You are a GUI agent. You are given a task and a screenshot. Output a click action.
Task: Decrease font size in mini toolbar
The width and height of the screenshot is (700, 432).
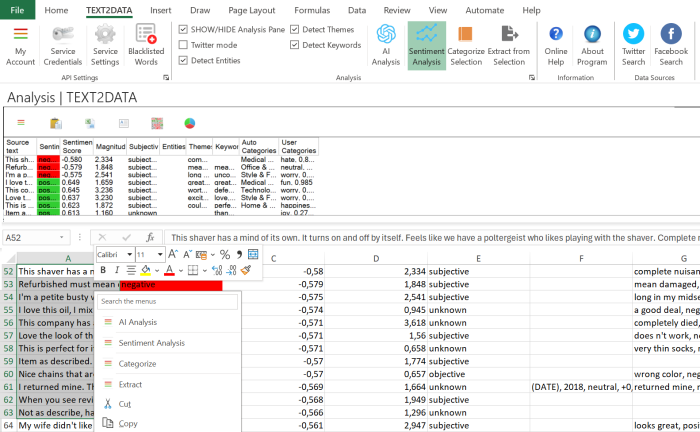pos(187,254)
